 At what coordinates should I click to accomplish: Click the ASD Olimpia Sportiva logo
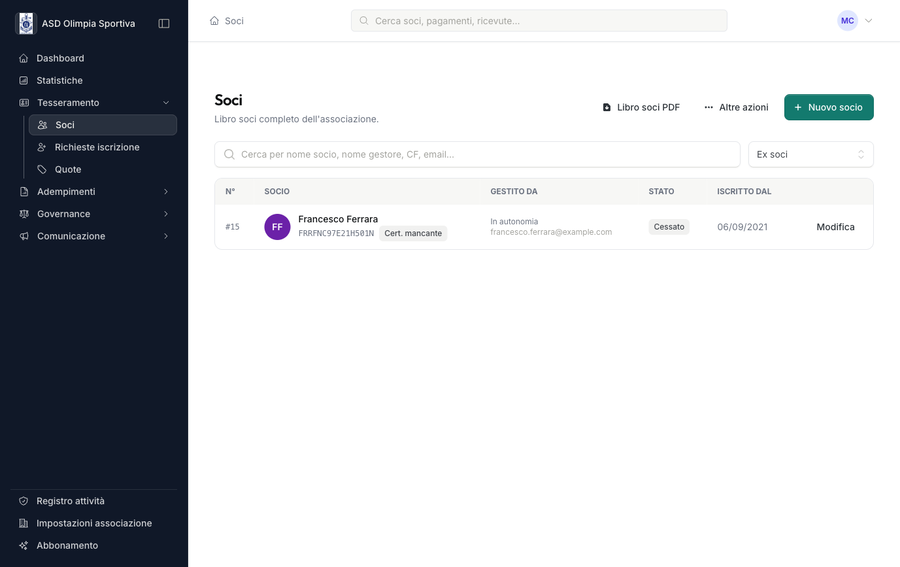coord(26,23)
